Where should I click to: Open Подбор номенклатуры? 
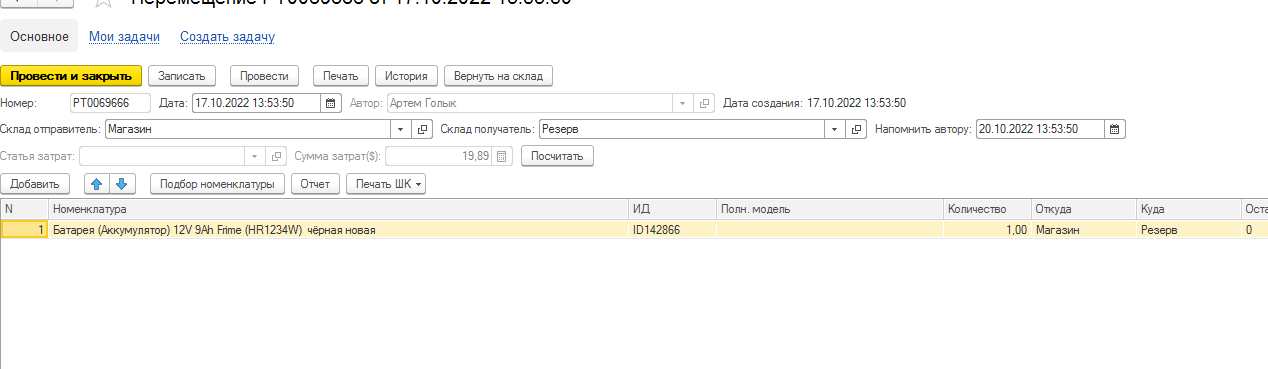218,184
